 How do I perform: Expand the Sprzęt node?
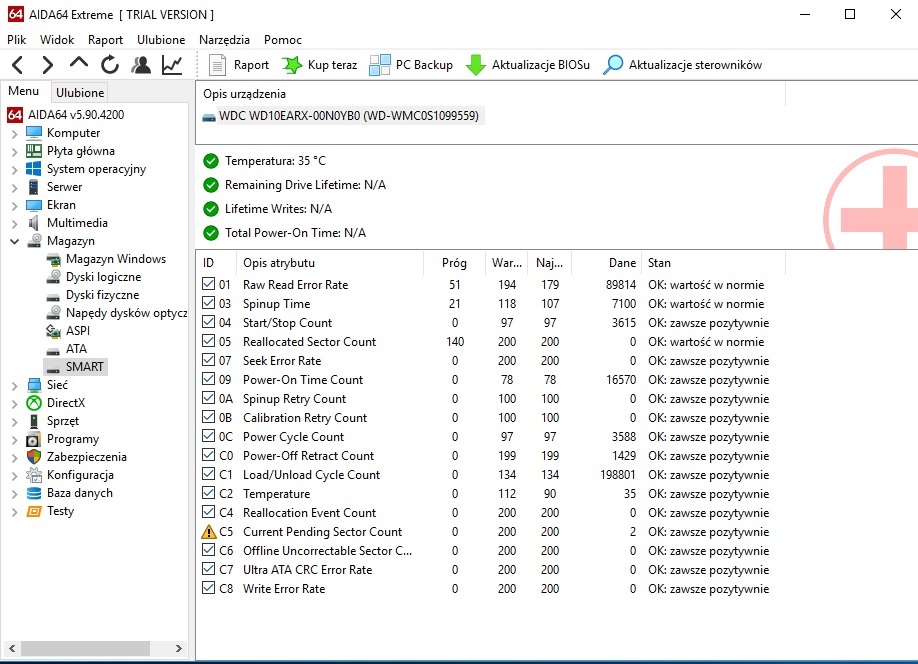point(15,422)
